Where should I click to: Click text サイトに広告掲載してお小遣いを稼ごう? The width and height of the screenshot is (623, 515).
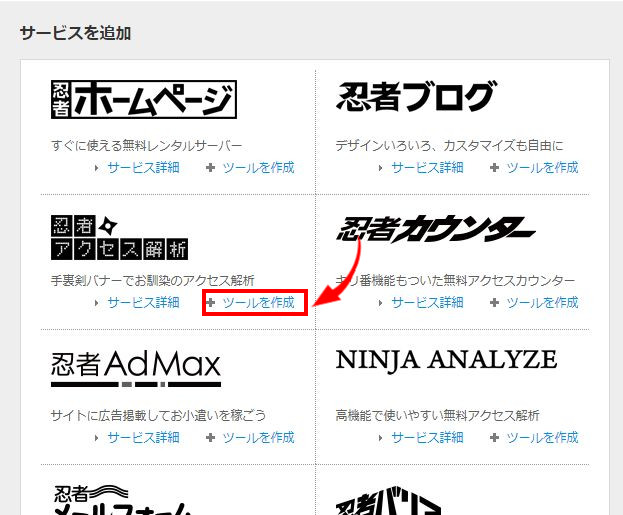159,416
